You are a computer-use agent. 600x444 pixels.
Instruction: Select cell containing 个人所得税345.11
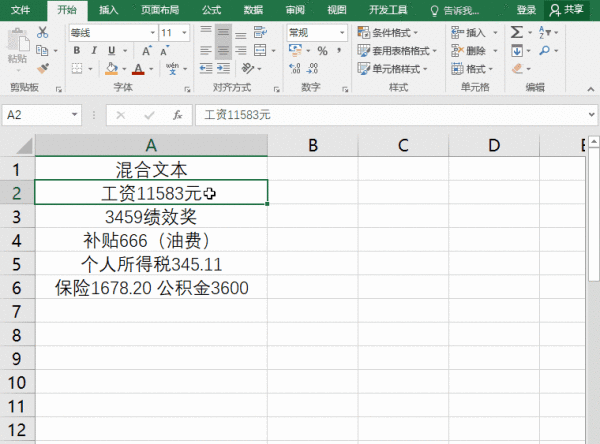[151, 264]
